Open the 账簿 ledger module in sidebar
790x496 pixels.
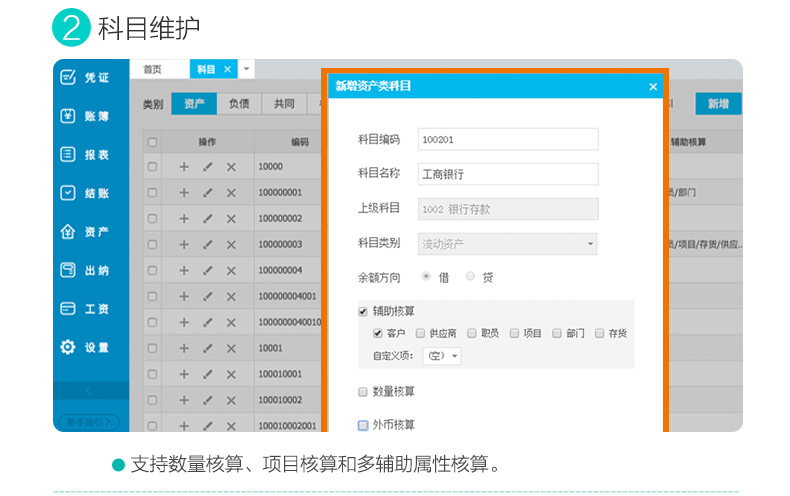click(85, 116)
